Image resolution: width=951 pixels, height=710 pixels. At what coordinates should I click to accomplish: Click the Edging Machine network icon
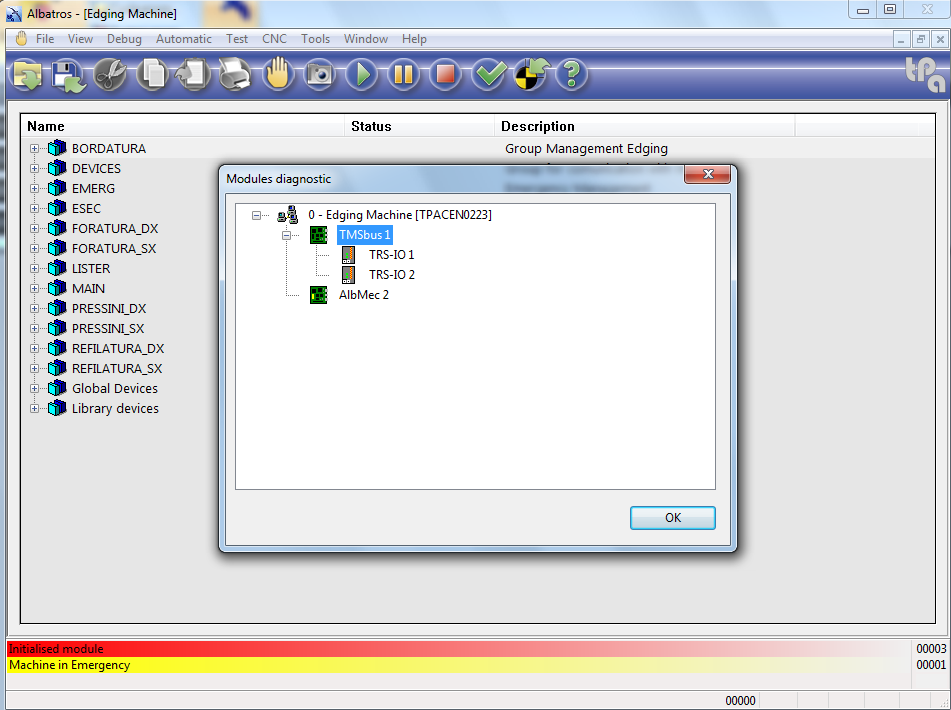[288, 215]
